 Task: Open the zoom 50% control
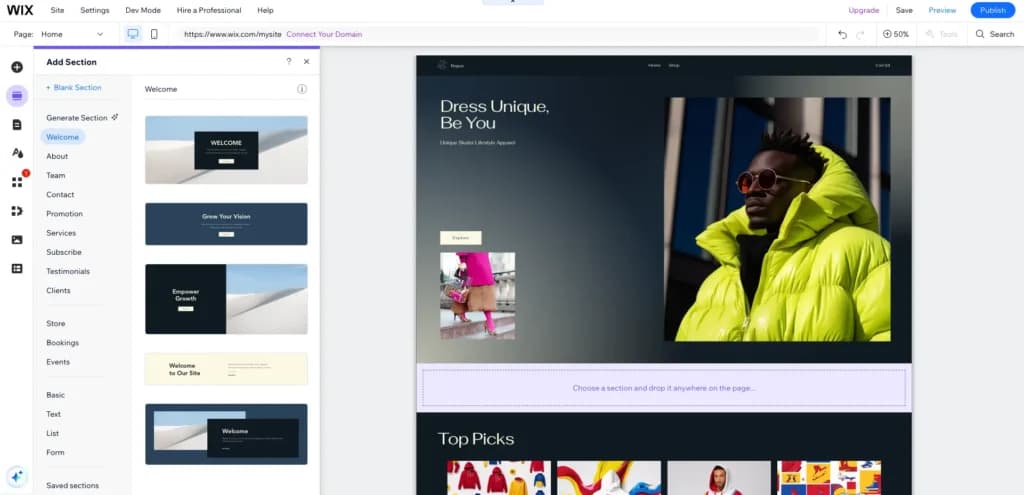tap(896, 34)
